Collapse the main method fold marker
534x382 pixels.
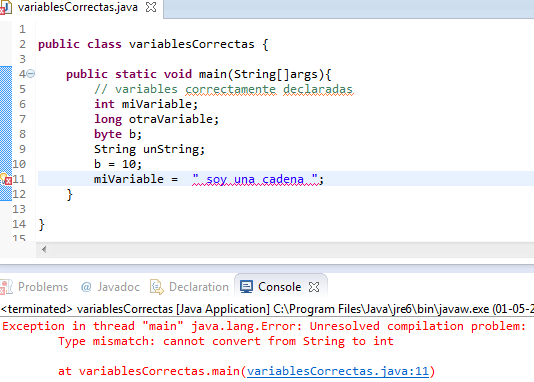click(x=31, y=74)
